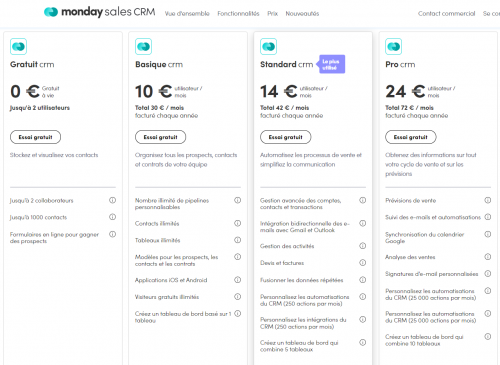
Task: View info for Signatures d'e-mail personnalisées
Action: coord(488,274)
